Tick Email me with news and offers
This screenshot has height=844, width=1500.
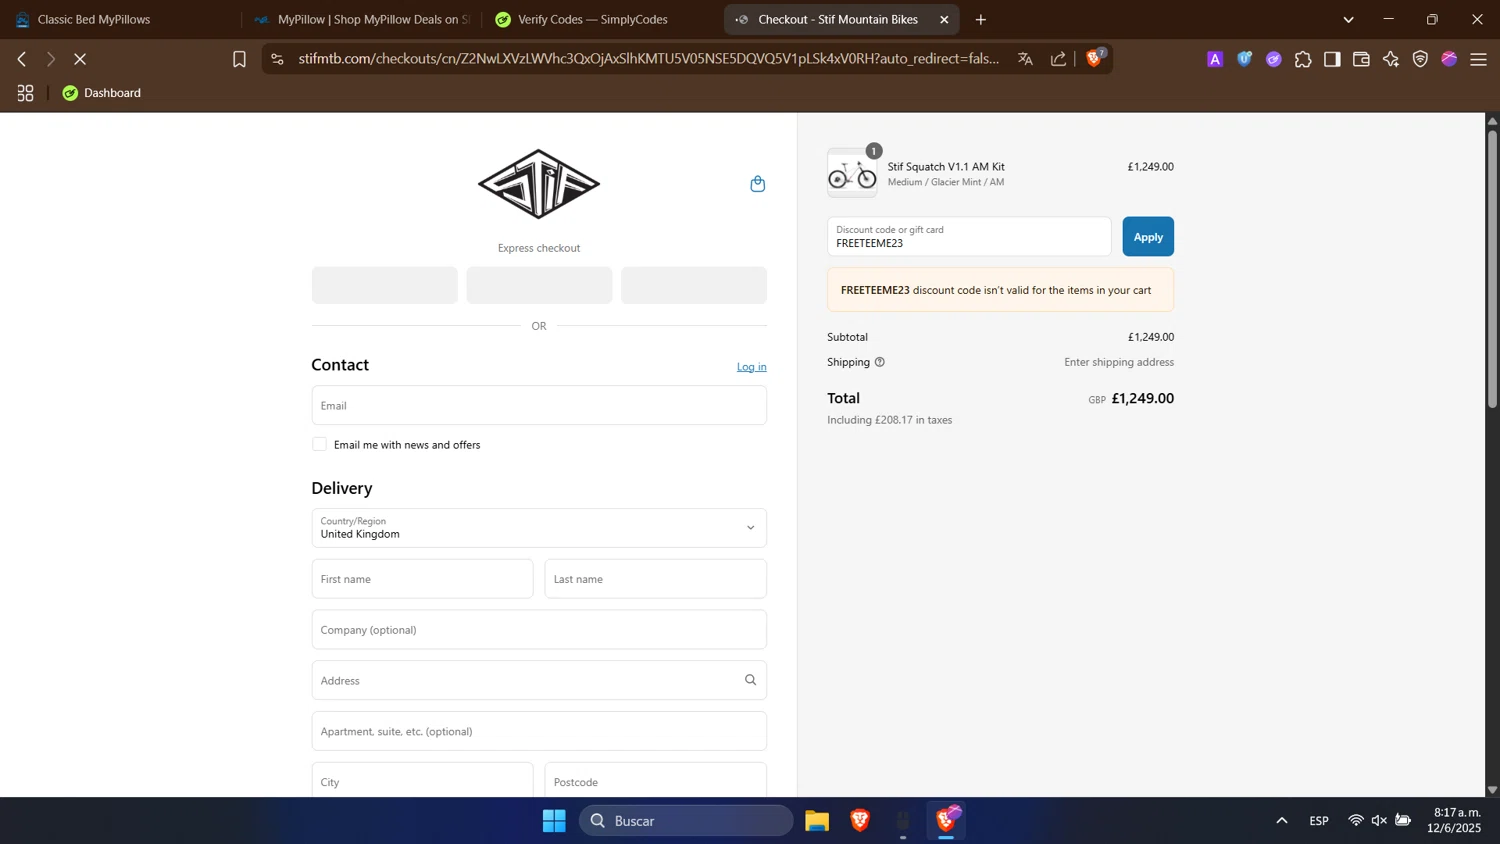[319, 444]
